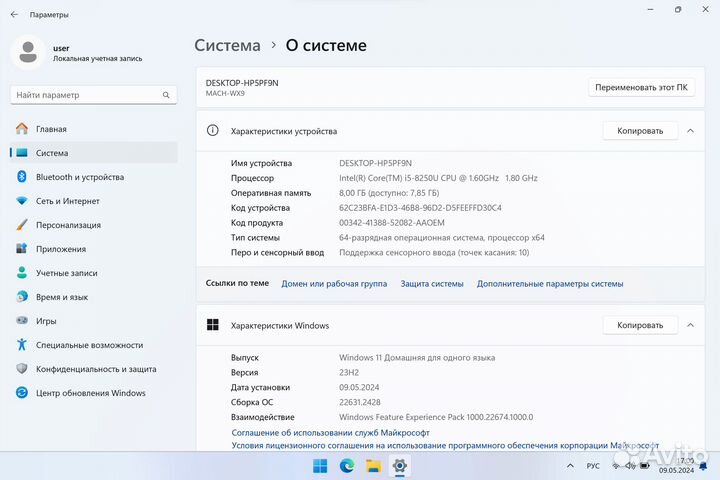720x480 pixels.
Task: Open 'Дополнительные параметры системы' link
Action: pos(550,284)
